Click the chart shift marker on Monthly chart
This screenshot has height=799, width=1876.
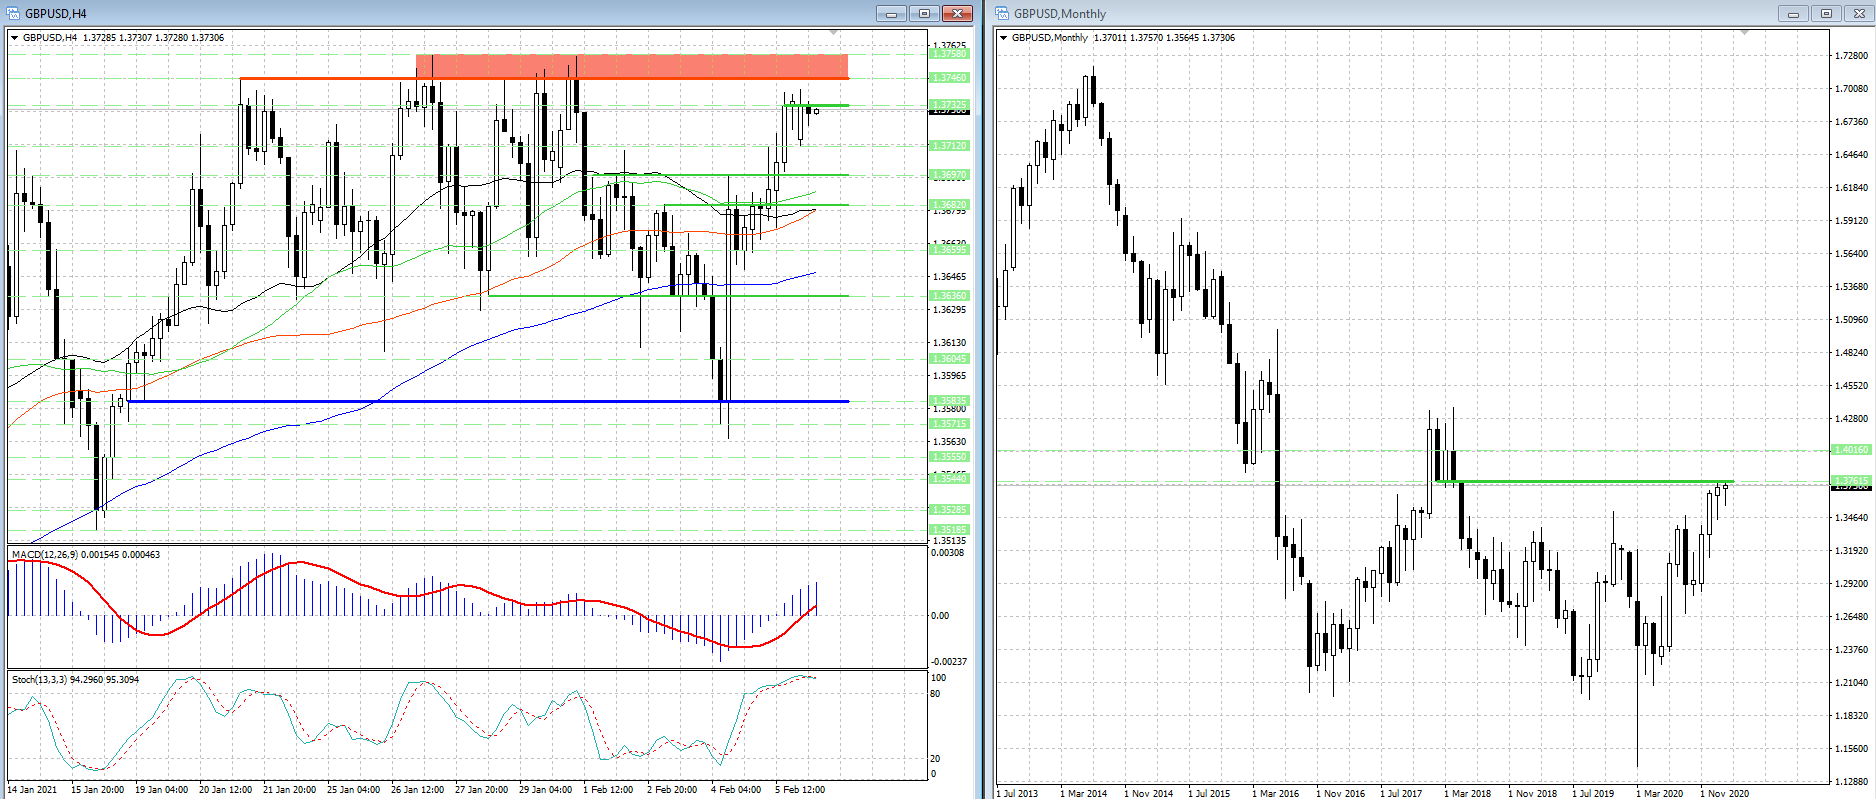tap(1744, 33)
